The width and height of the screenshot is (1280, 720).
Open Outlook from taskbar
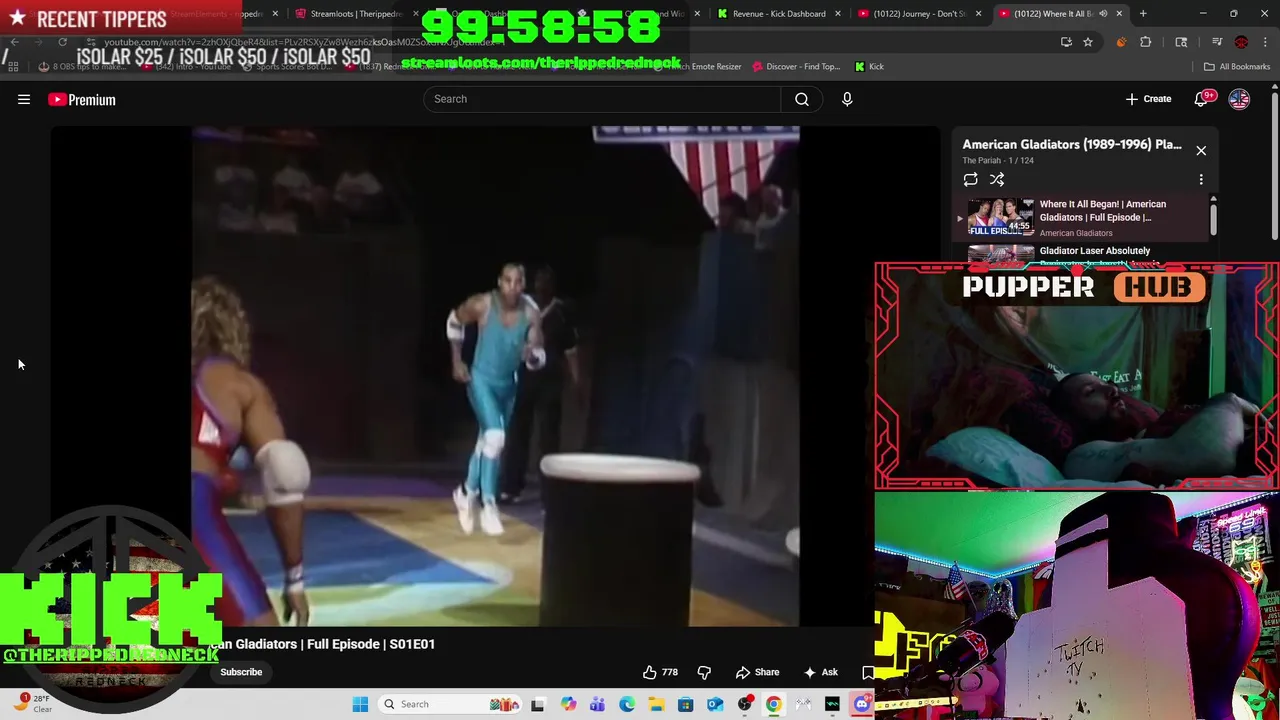715,704
